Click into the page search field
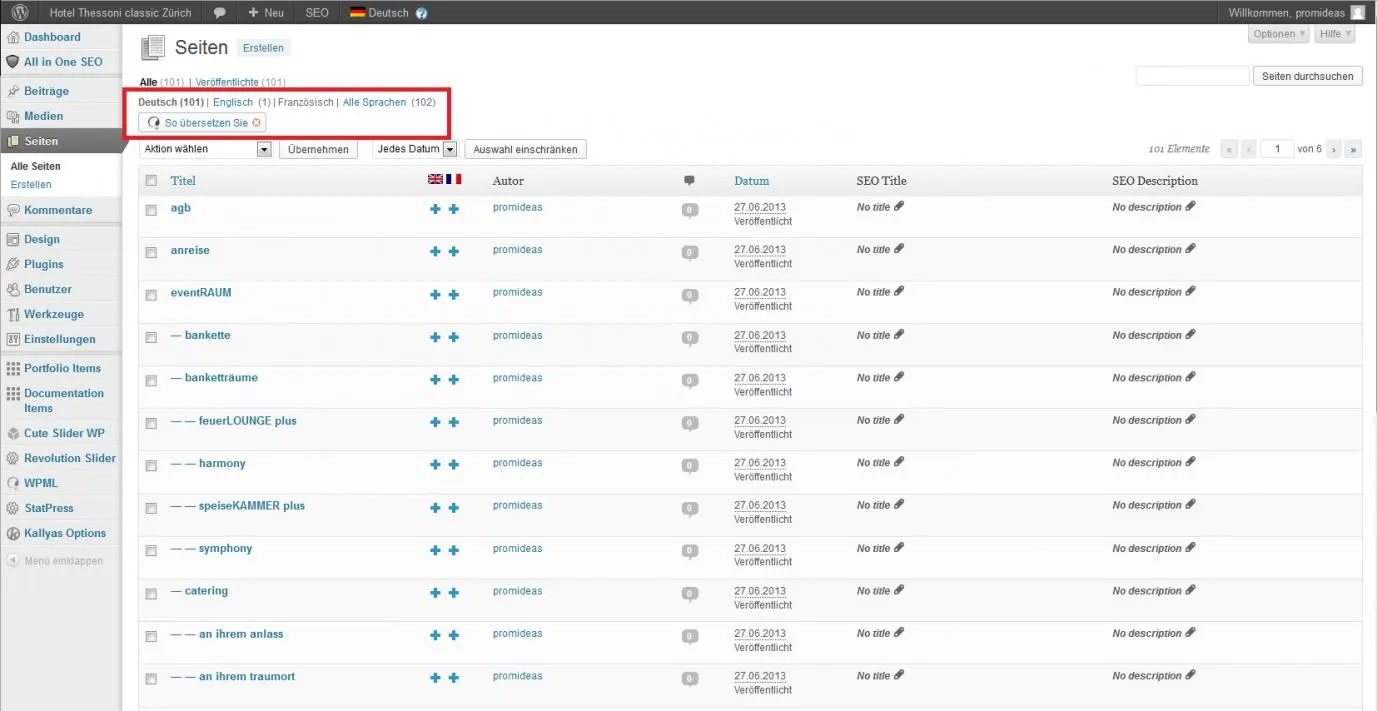1377x711 pixels. tap(1193, 76)
